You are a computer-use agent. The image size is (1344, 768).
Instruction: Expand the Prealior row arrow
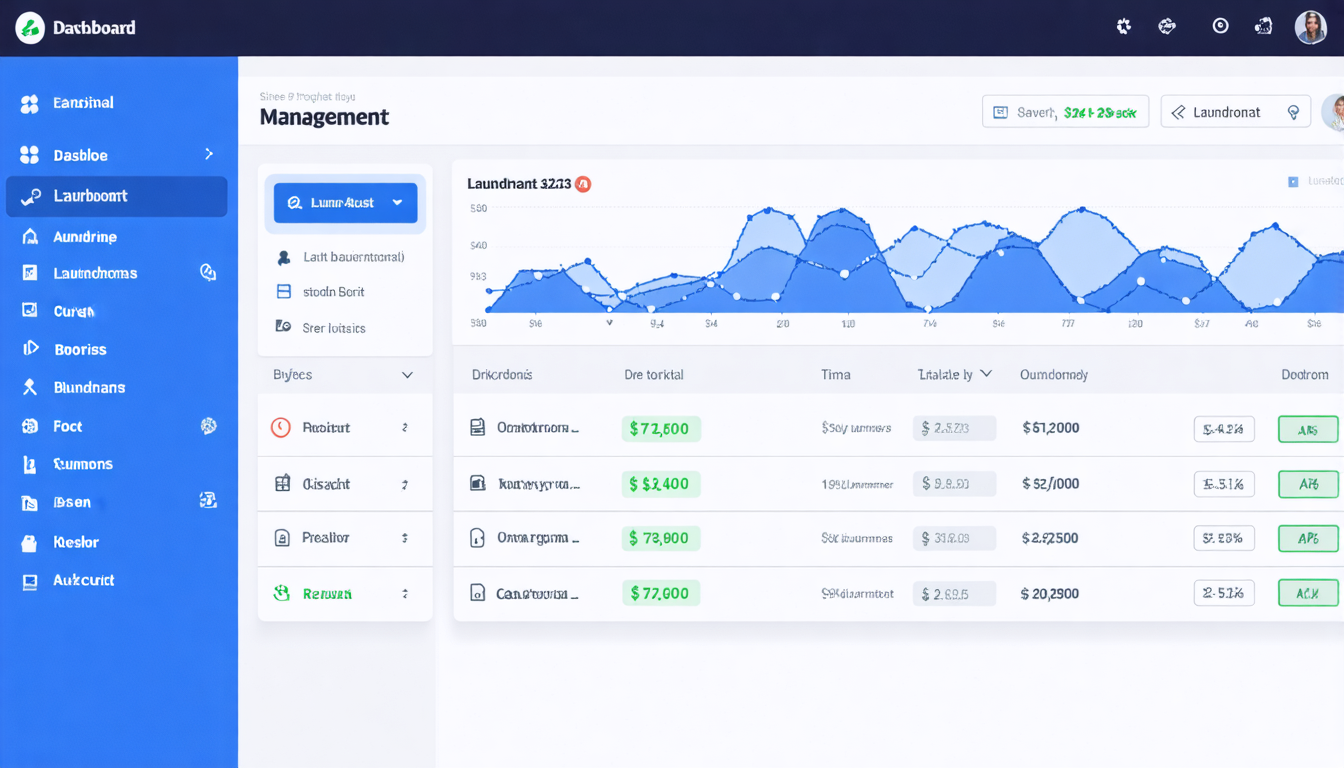click(405, 538)
